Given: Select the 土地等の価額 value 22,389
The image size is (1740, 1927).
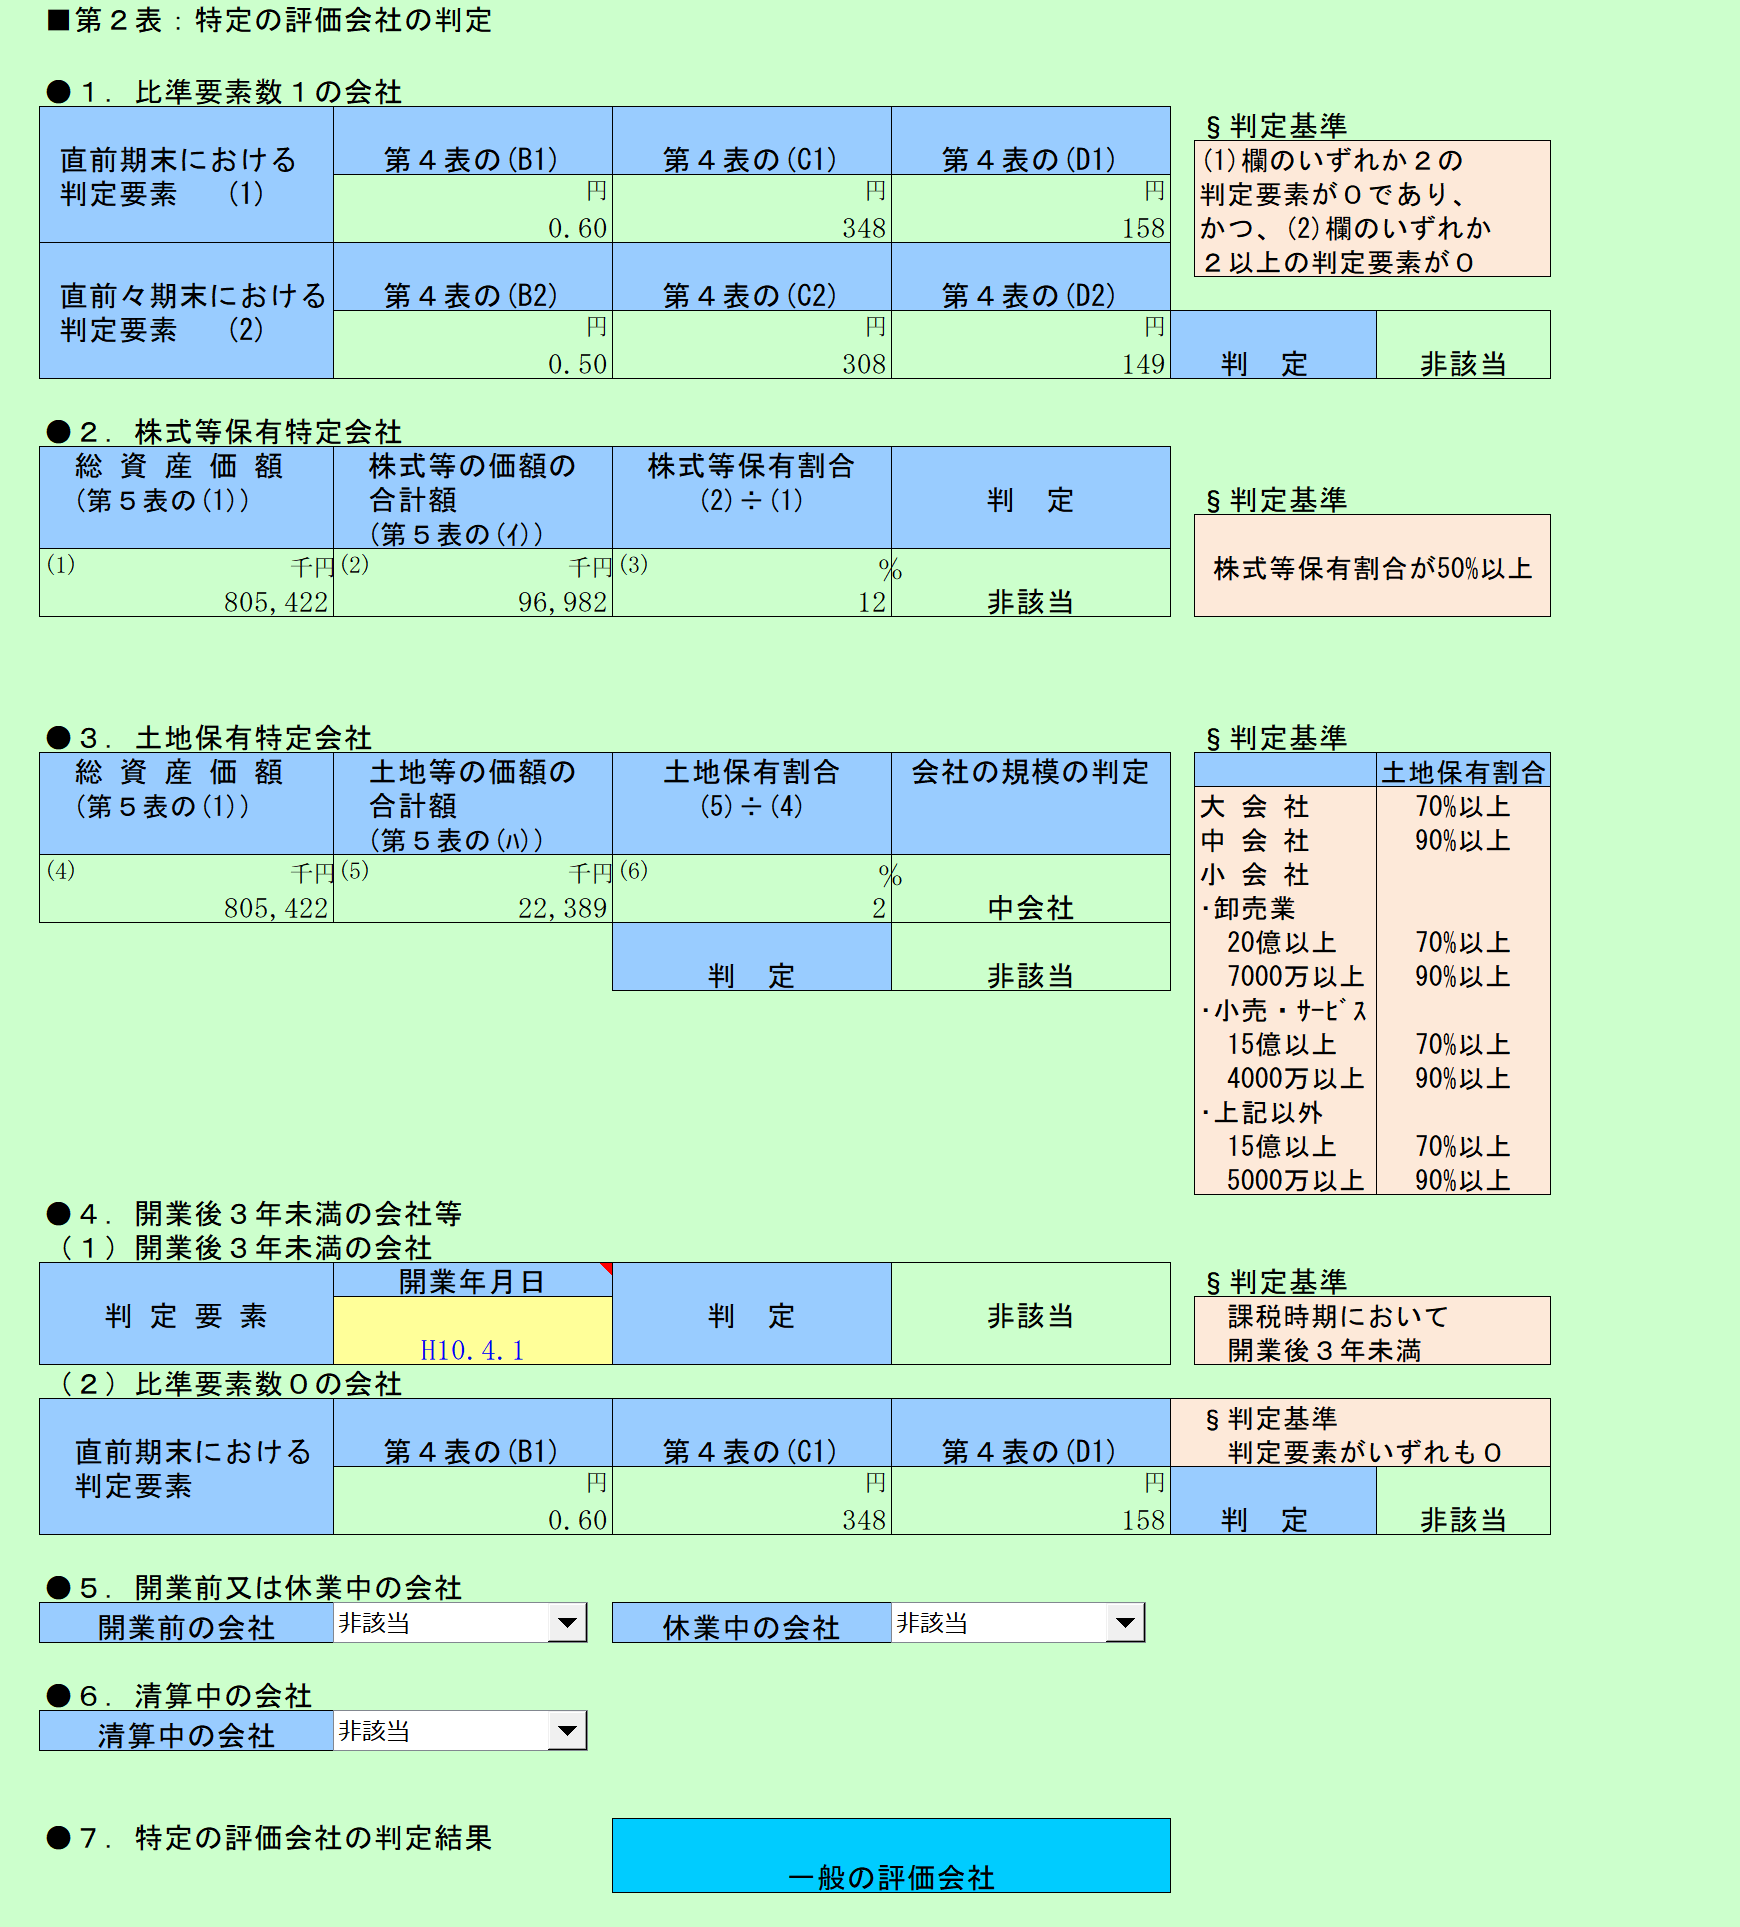Looking at the screenshot, I should [472, 889].
